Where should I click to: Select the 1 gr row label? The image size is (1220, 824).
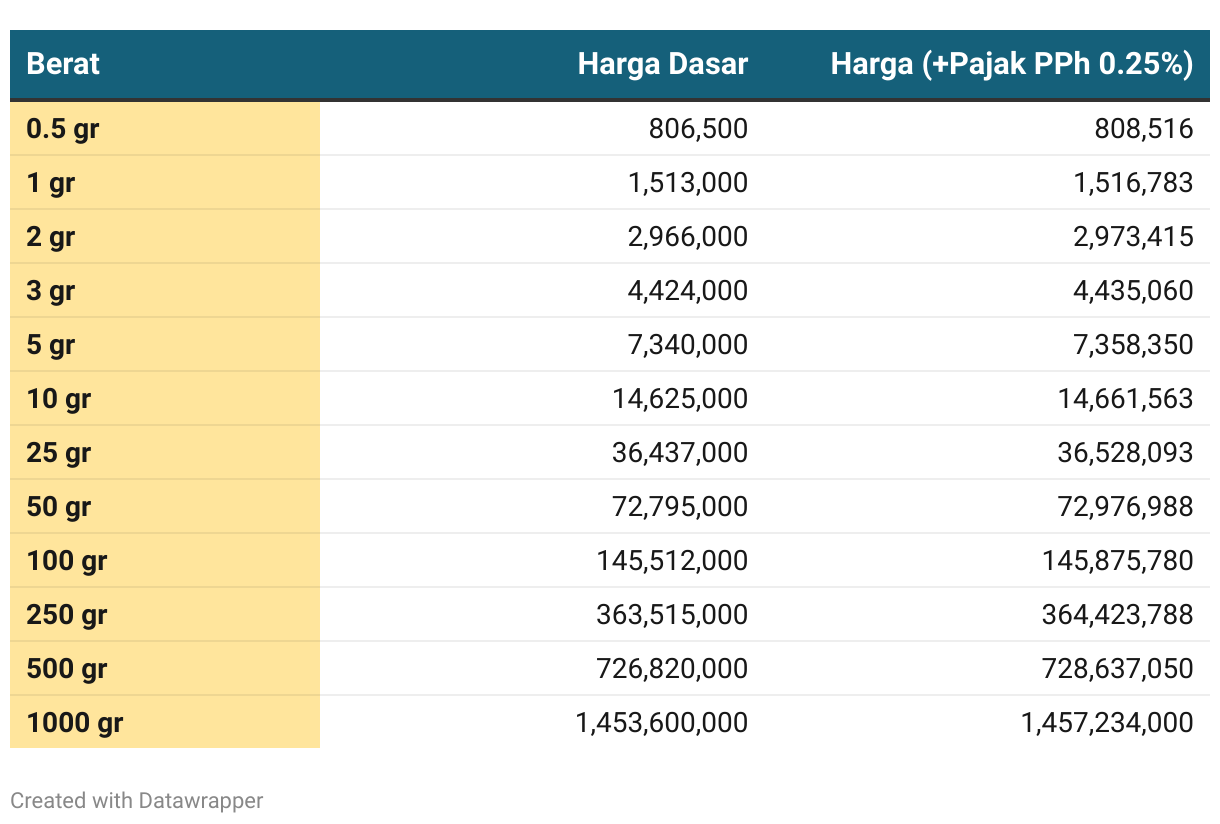click(x=51, y=183)
